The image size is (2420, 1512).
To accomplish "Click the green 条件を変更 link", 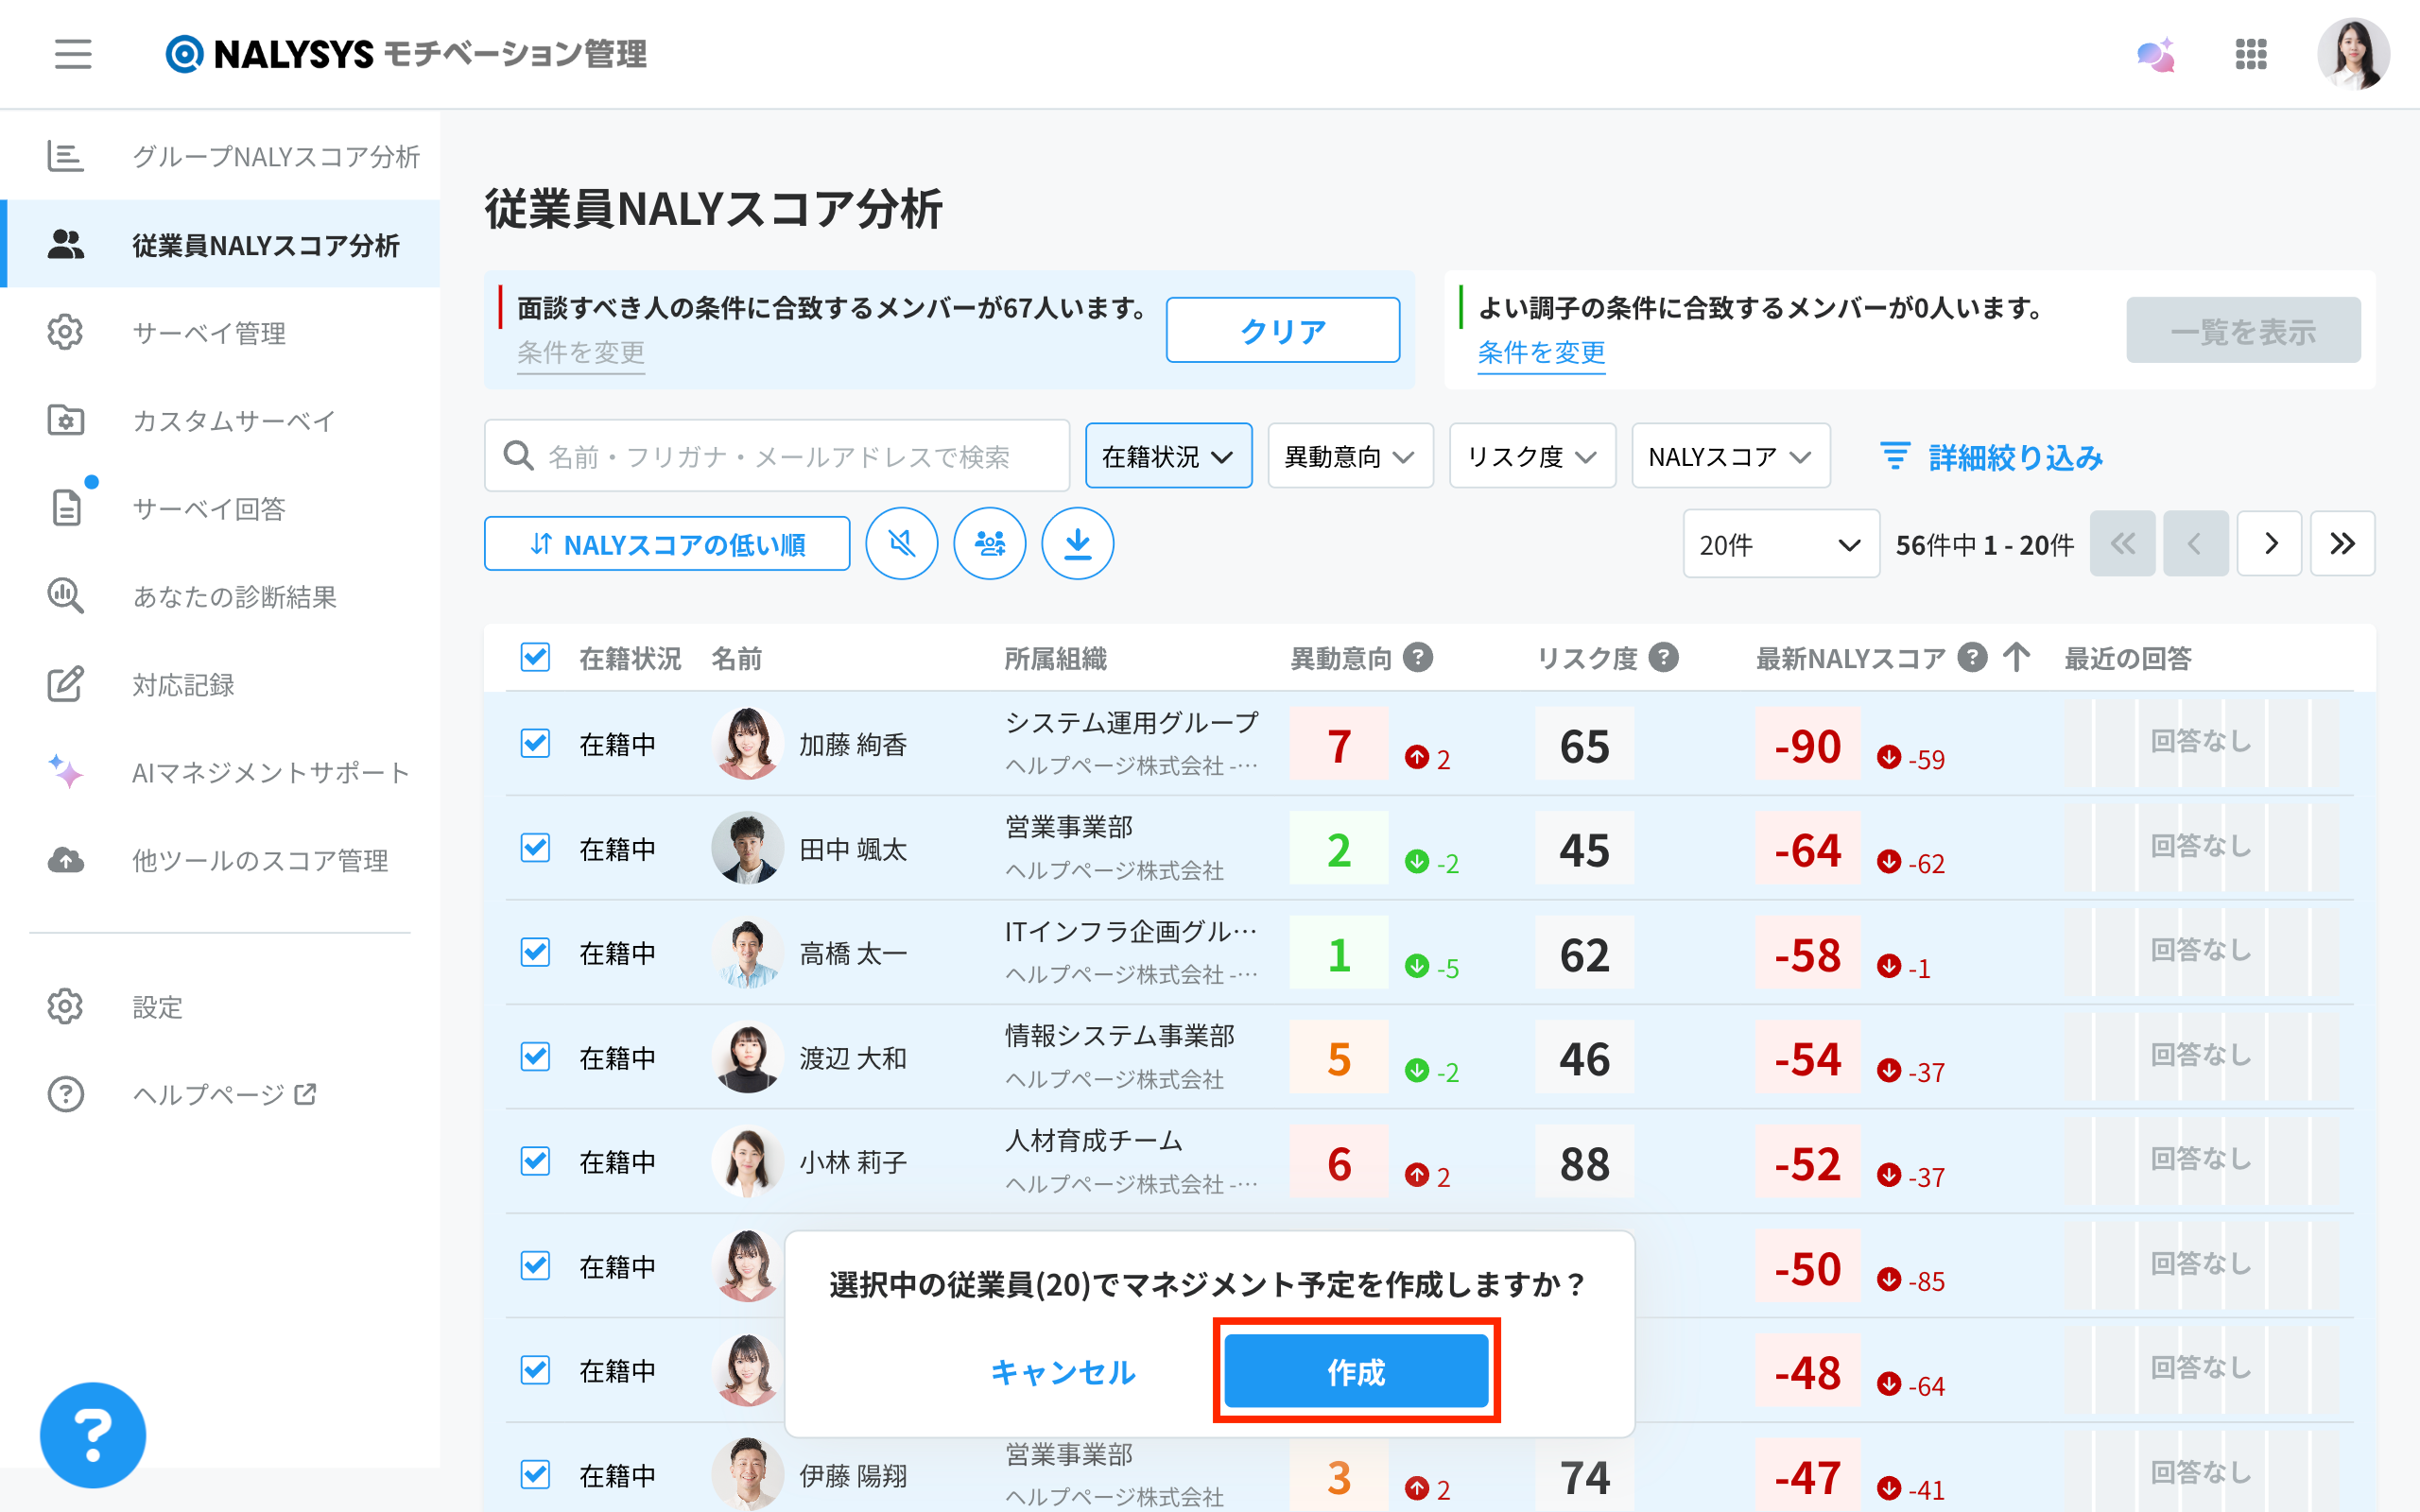I will [1541, 353].
